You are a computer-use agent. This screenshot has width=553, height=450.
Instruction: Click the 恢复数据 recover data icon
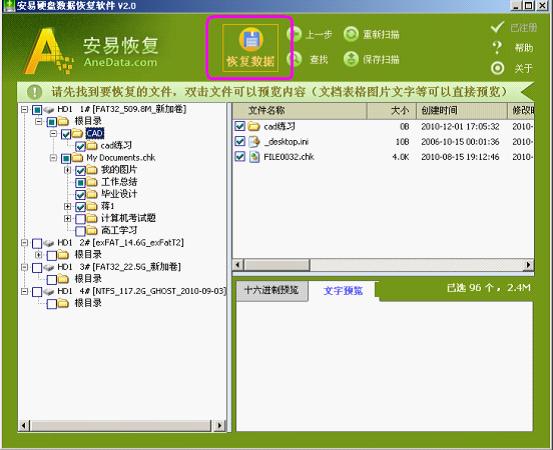251,39
